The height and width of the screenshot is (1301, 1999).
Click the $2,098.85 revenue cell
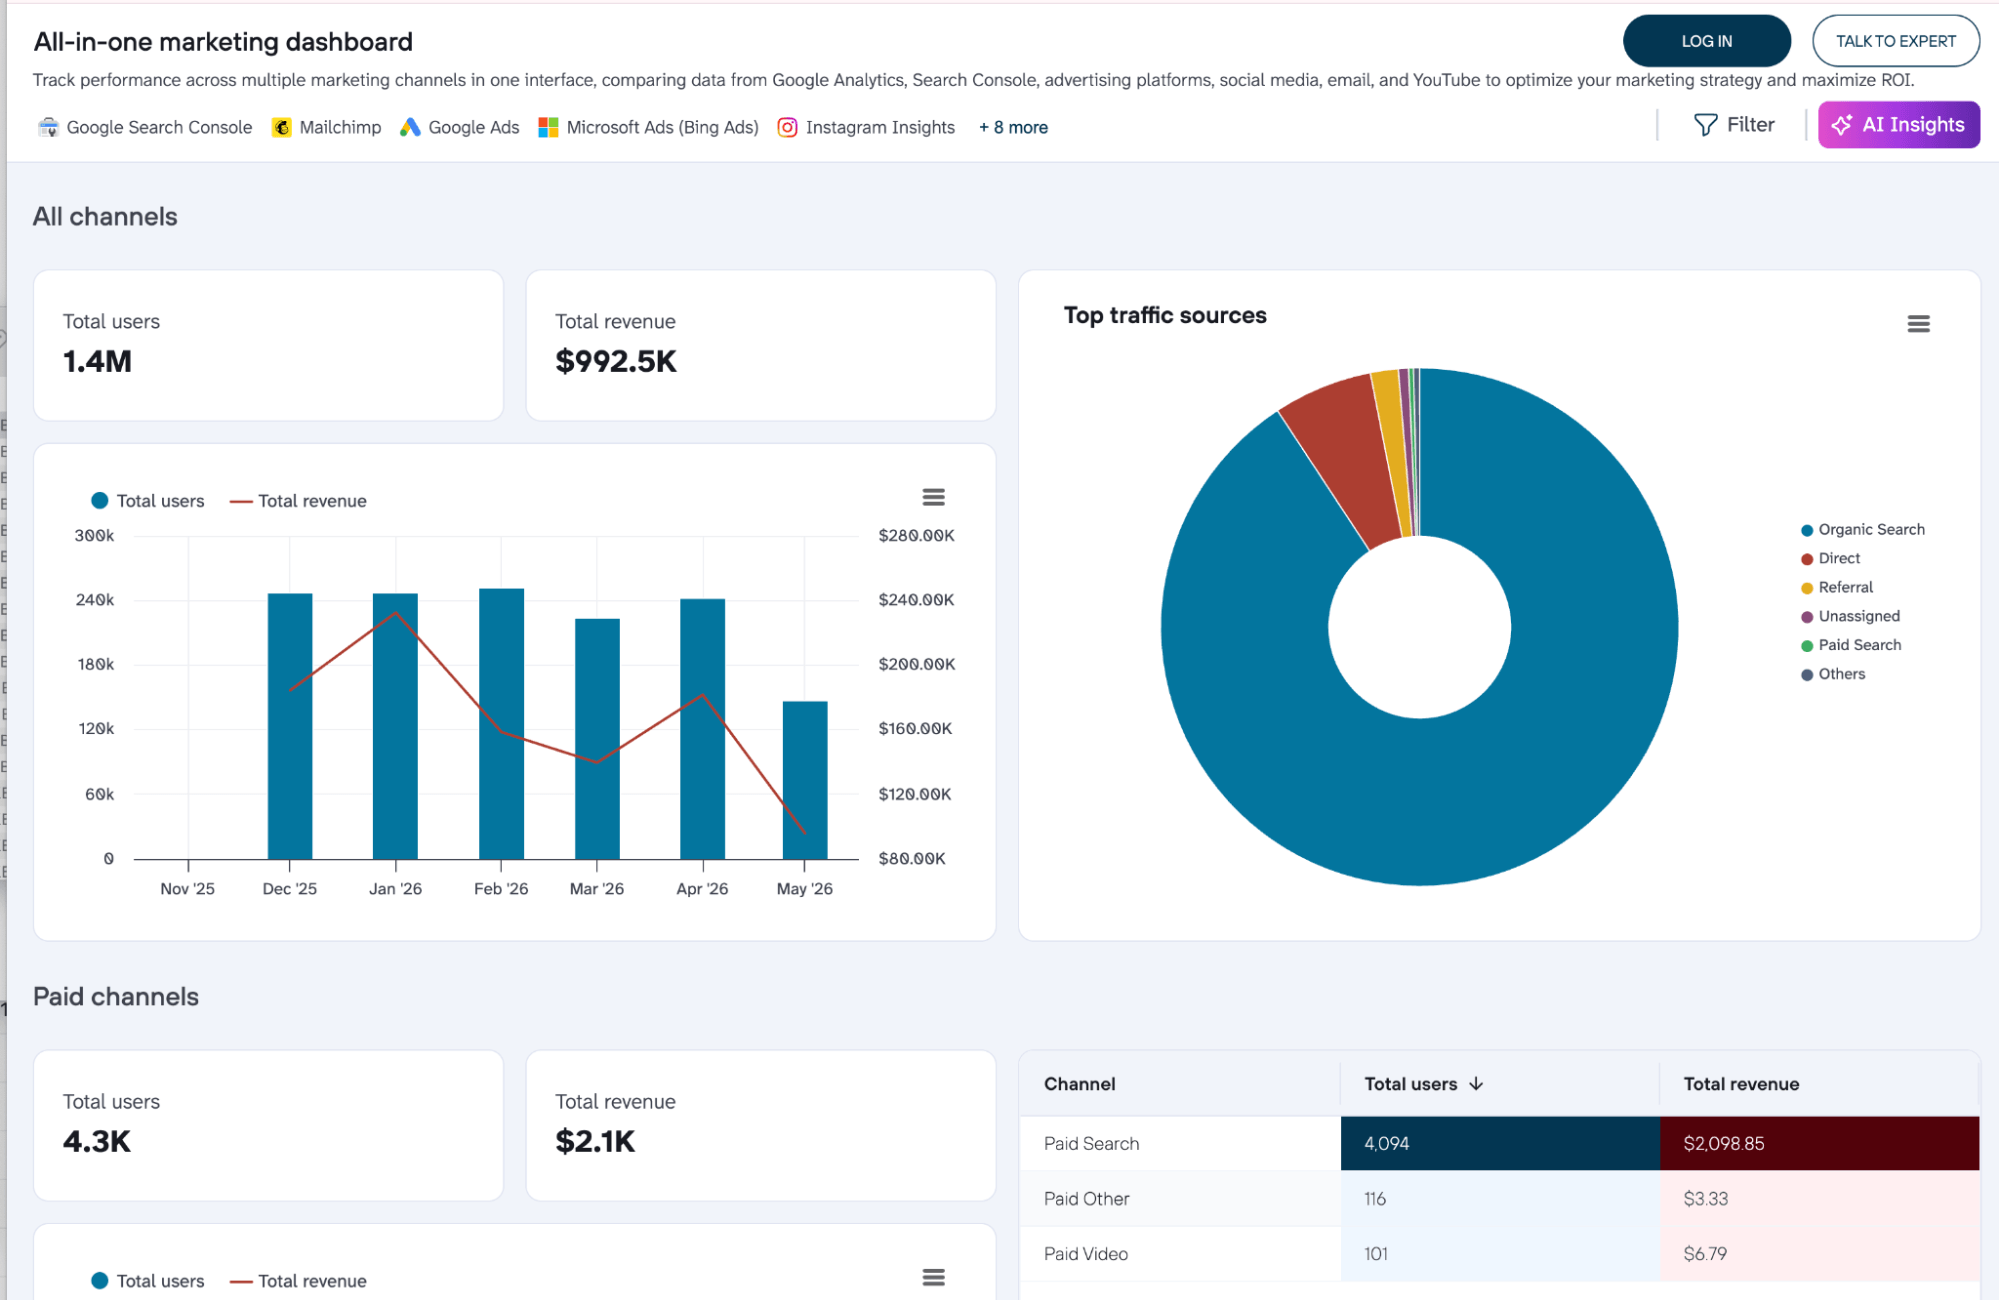pos(1819,1143)
